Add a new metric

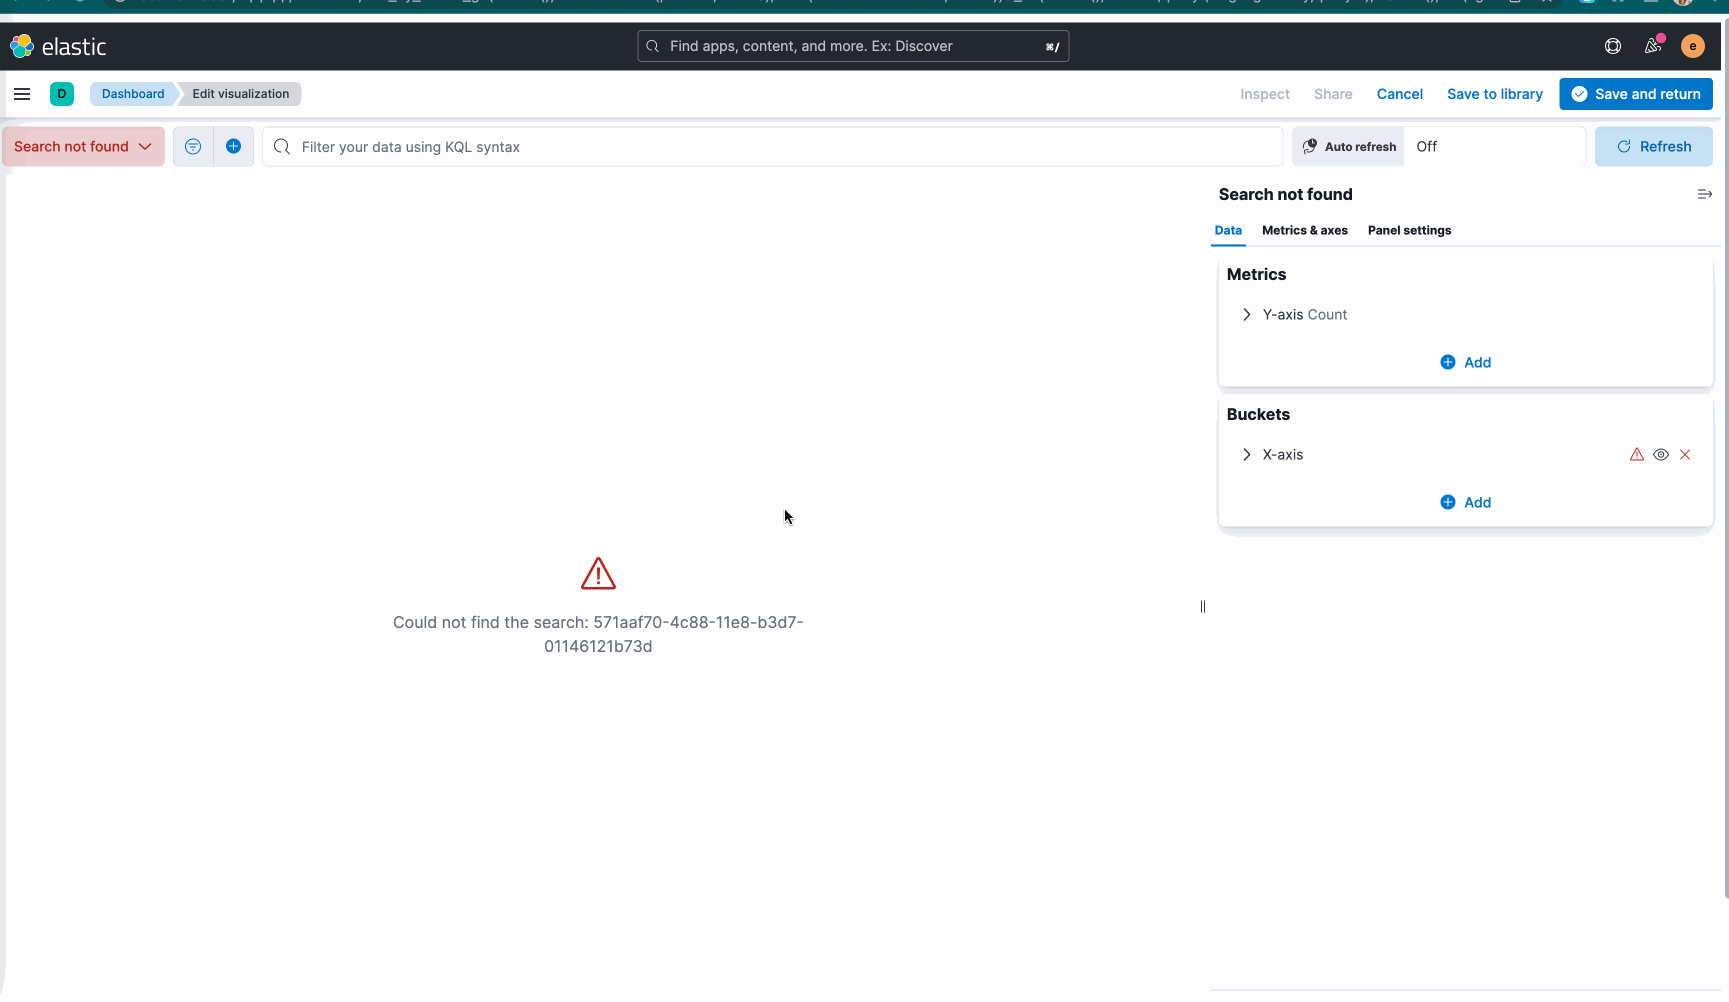click(x=1466, y=362)
